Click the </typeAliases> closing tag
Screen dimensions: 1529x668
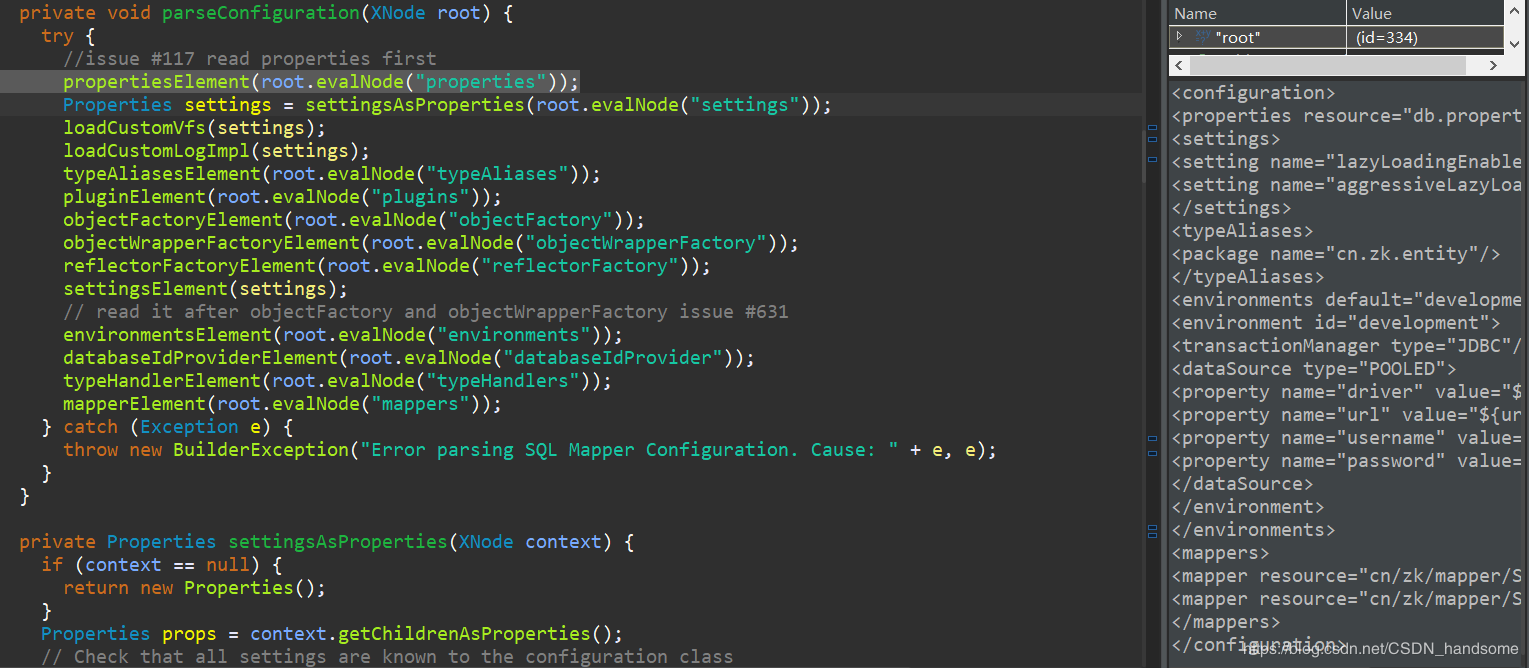[x=1248, y=277]
